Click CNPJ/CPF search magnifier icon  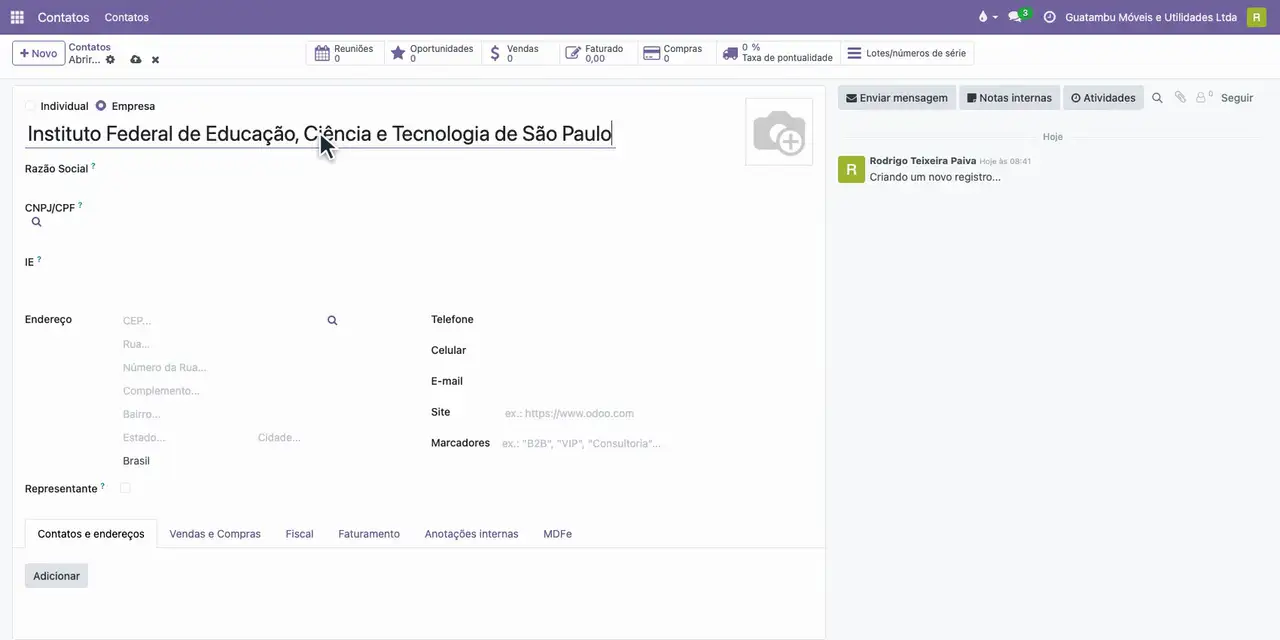37,222
